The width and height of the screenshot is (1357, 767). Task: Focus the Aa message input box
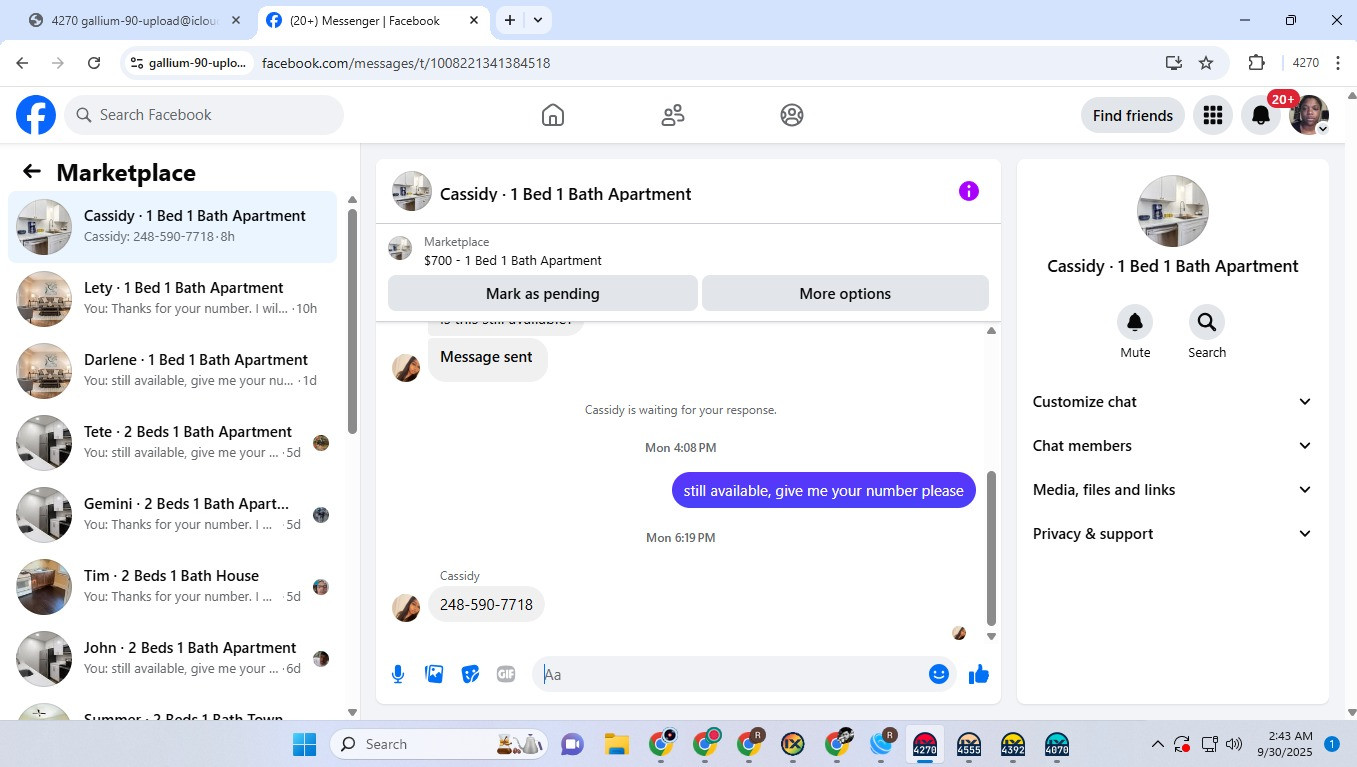coord(733,674)
